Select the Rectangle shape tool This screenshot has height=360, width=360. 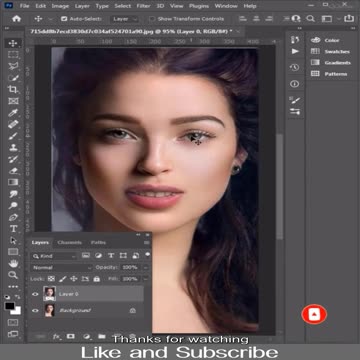click(13, 252)
